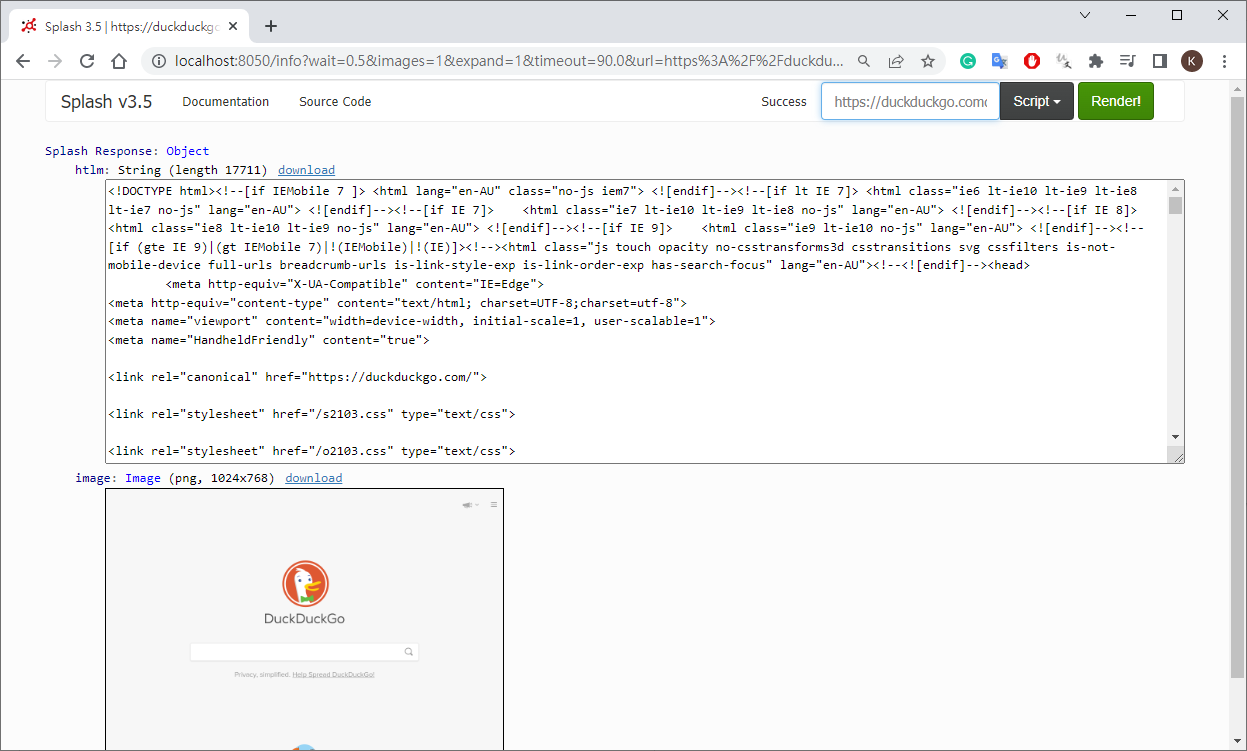The width and height of the screenshot is (1247, 751).
Task: Open the media controls icon
Action: click(x=1128, y=61)
